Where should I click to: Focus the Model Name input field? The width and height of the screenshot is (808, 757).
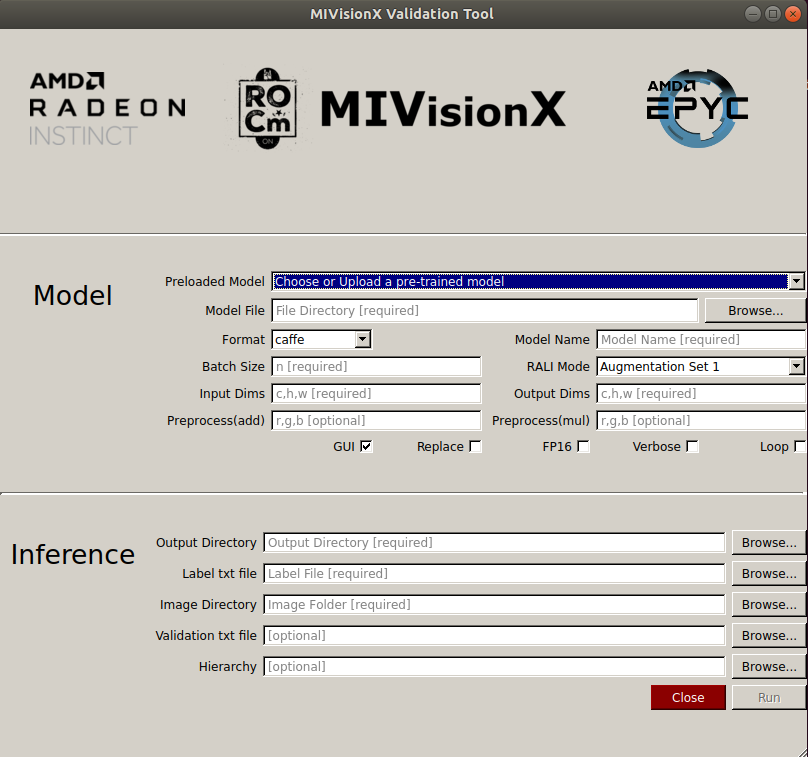click(701, 339)
